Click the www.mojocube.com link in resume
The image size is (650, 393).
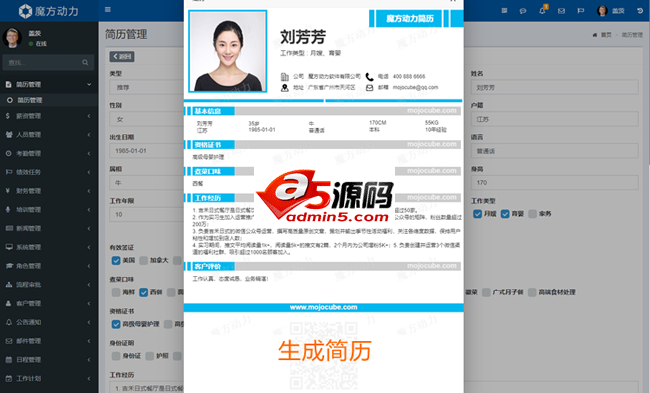click(323, 307)
